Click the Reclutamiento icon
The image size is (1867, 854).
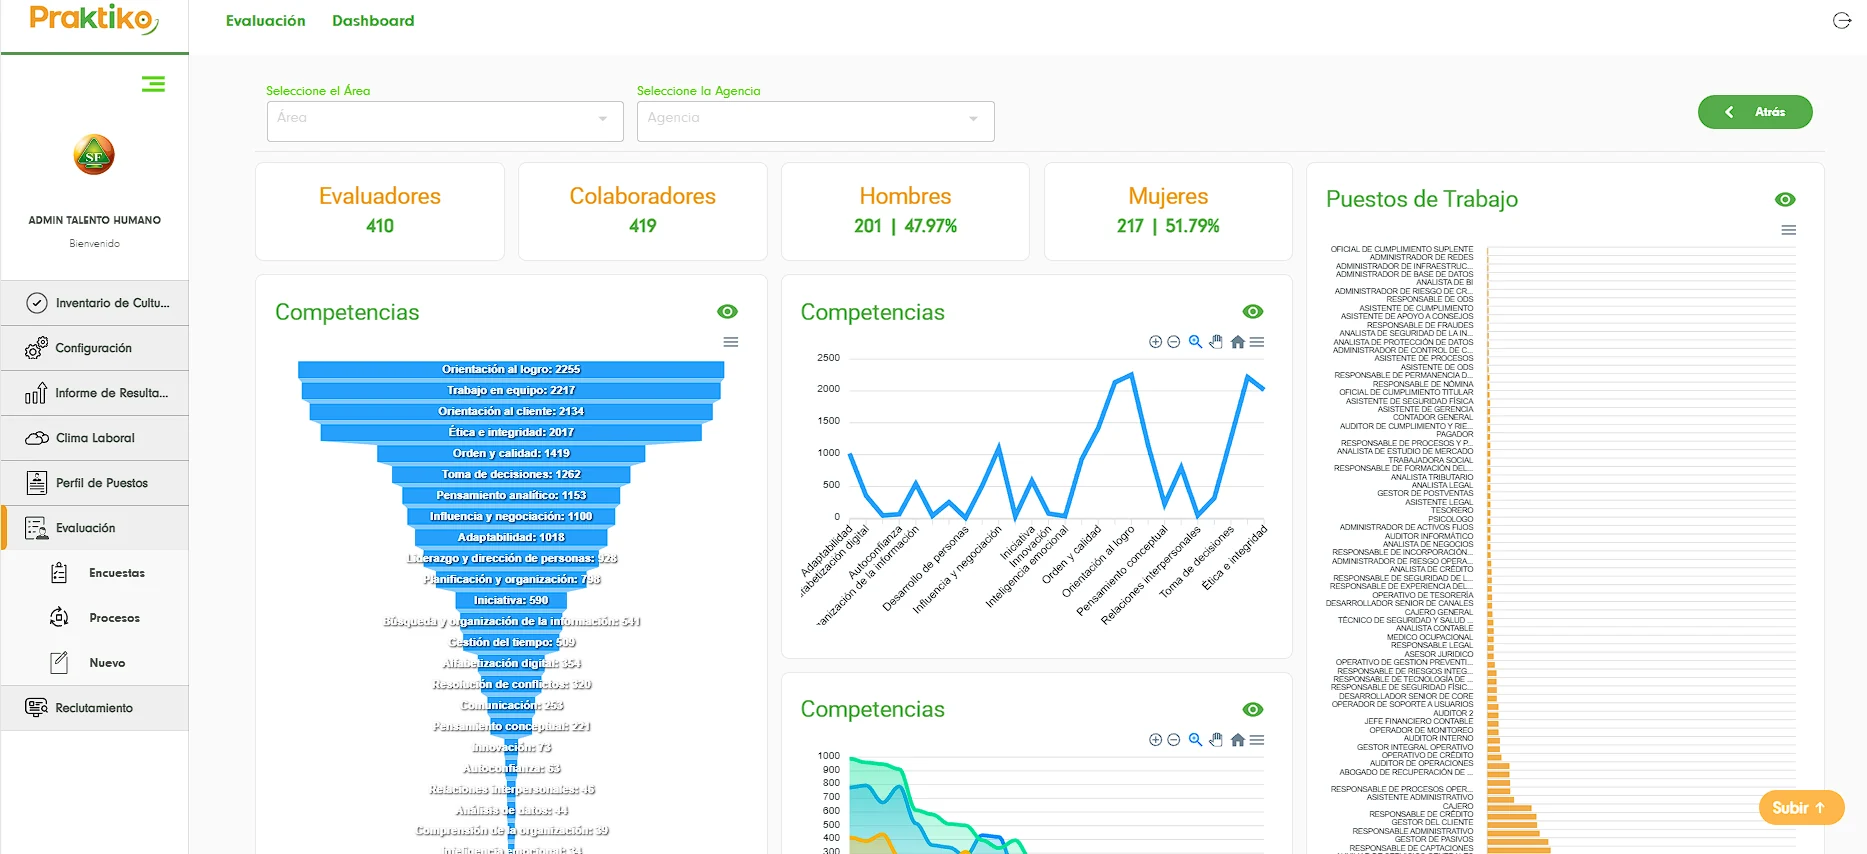[36, 708]
